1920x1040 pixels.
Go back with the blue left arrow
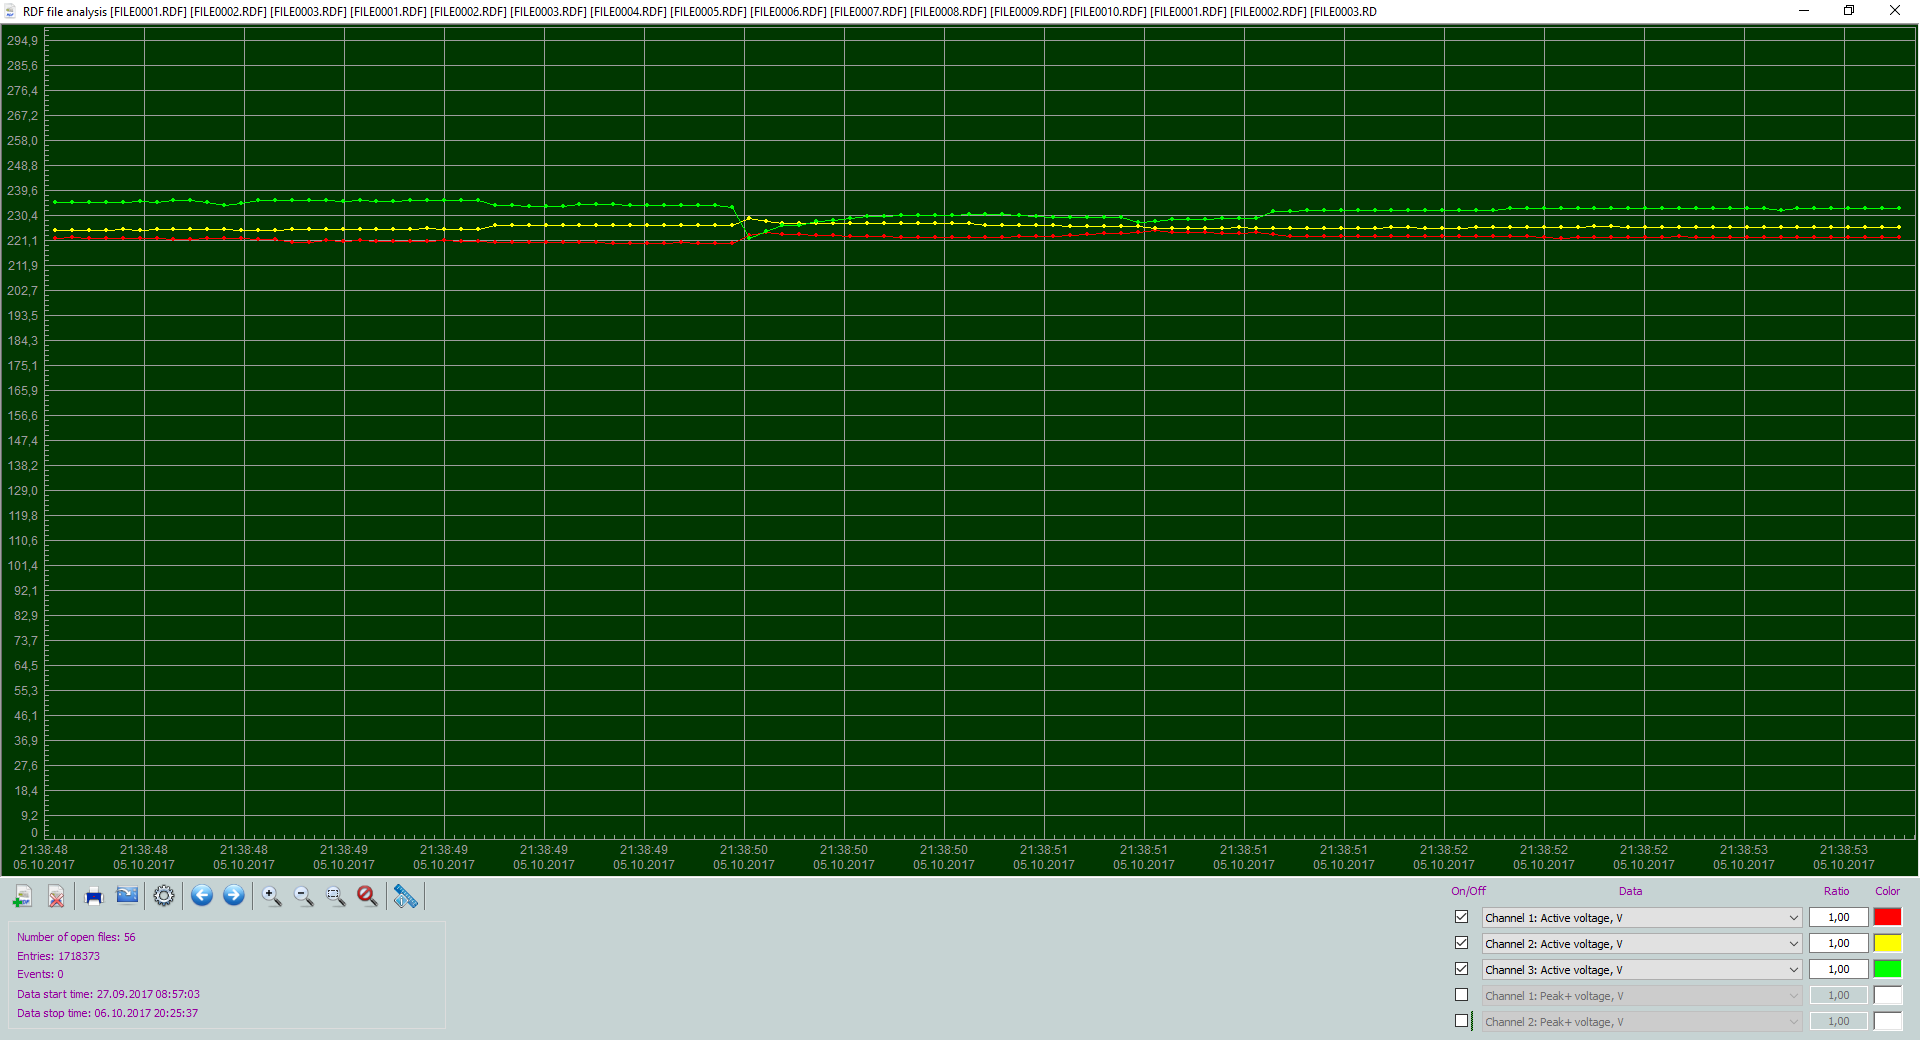coord(202,896)
